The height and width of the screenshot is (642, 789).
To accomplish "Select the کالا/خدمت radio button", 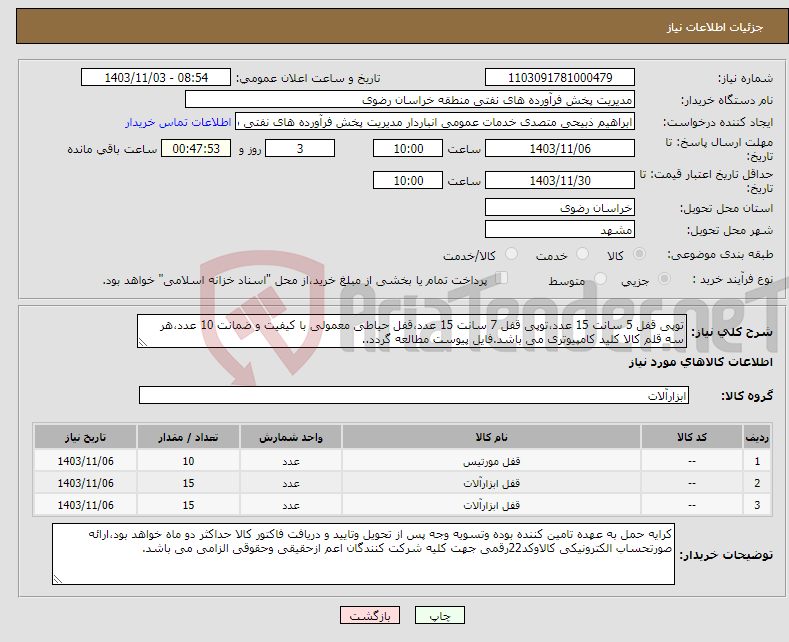I will click(511, 254).
